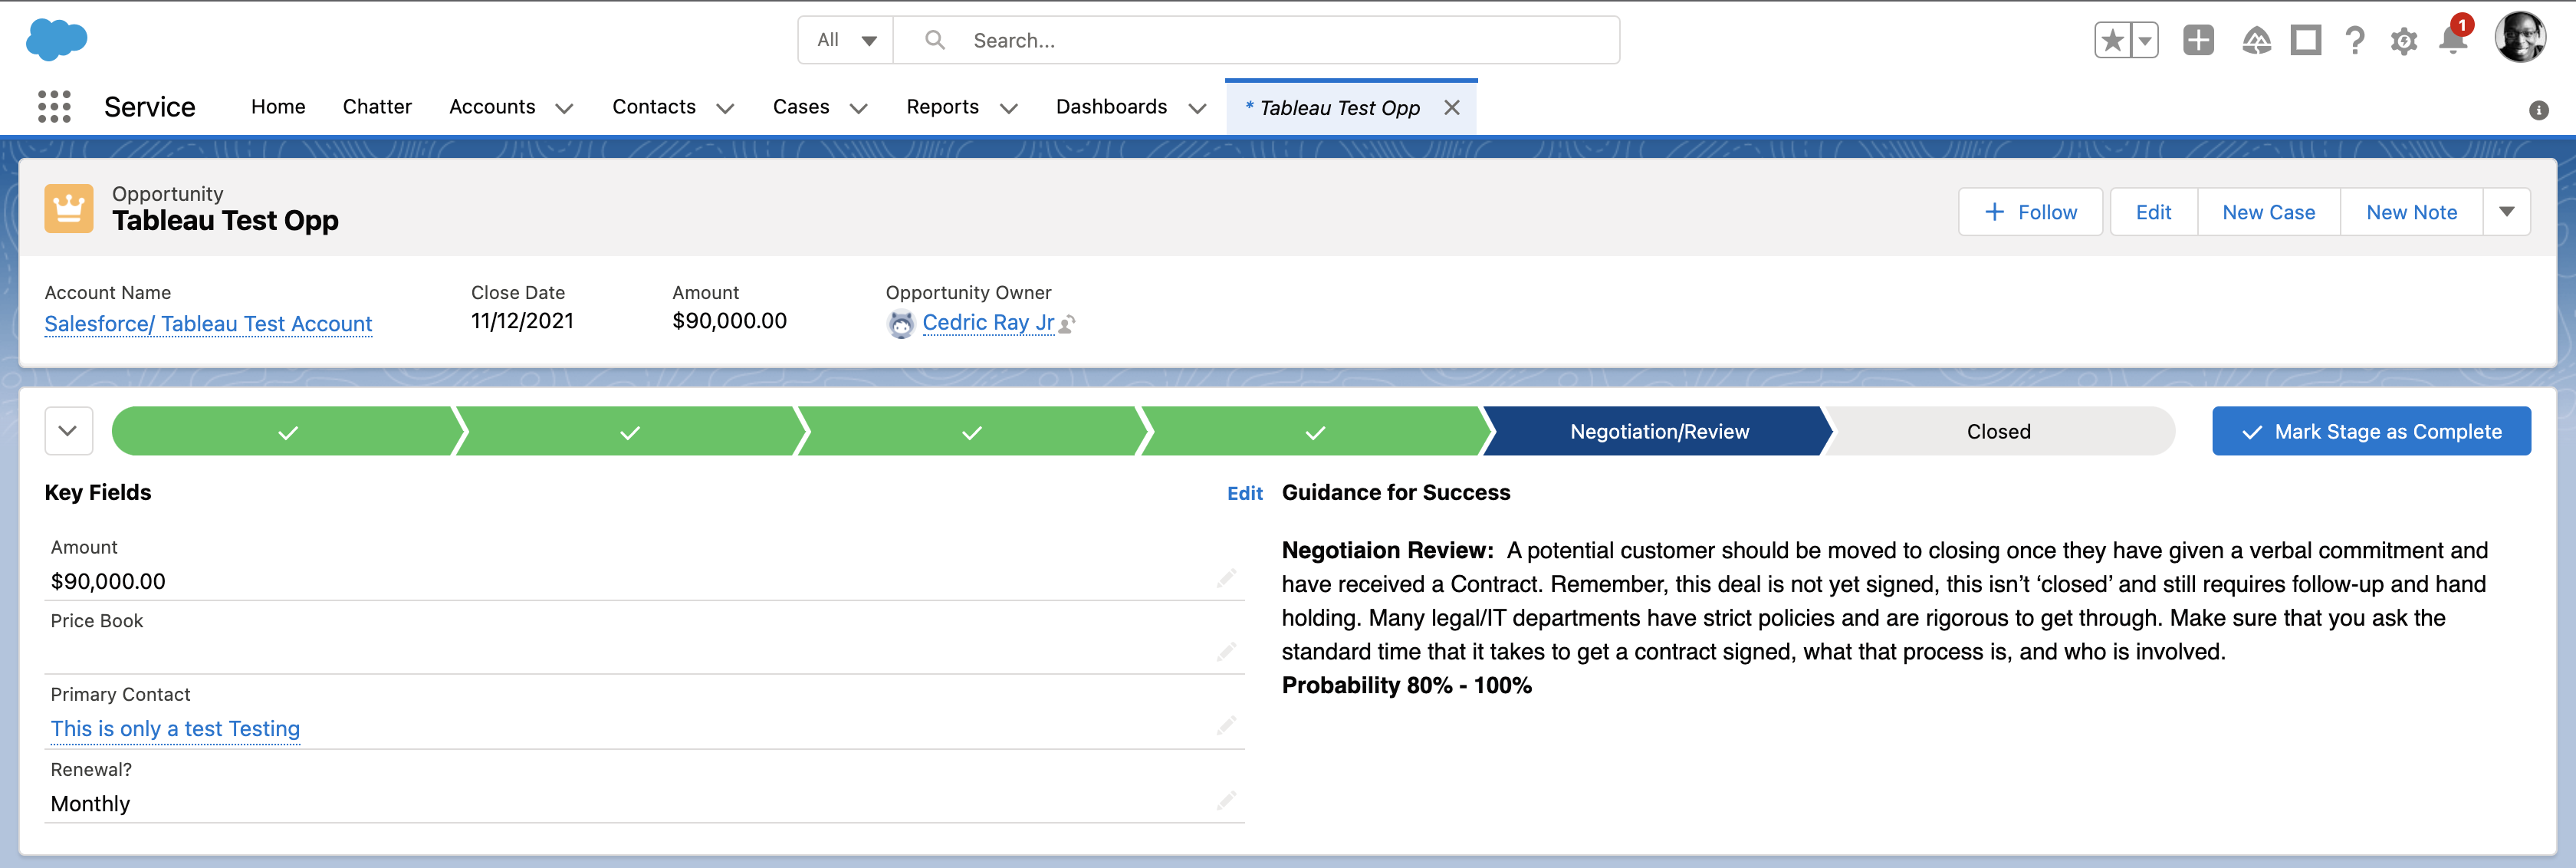Click the favorite star to bookmark this page
Screen dimensions: 2576x868
tap(2112, 40)
